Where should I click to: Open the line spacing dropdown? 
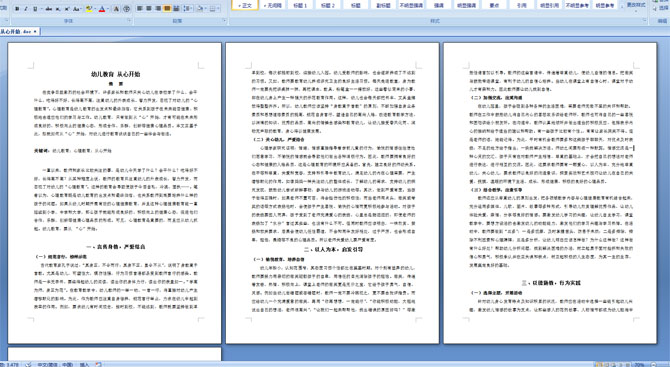click(188, 9)
